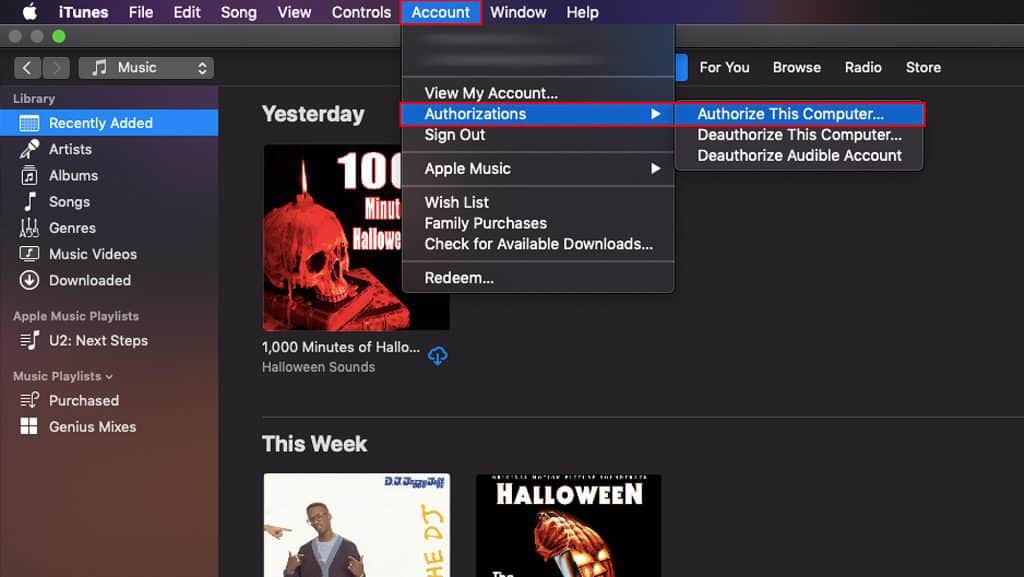Click the 1,000 Minutes of Hallo... title
Viewport: 1024px width, 577px height.
click(x=340, y=347)
